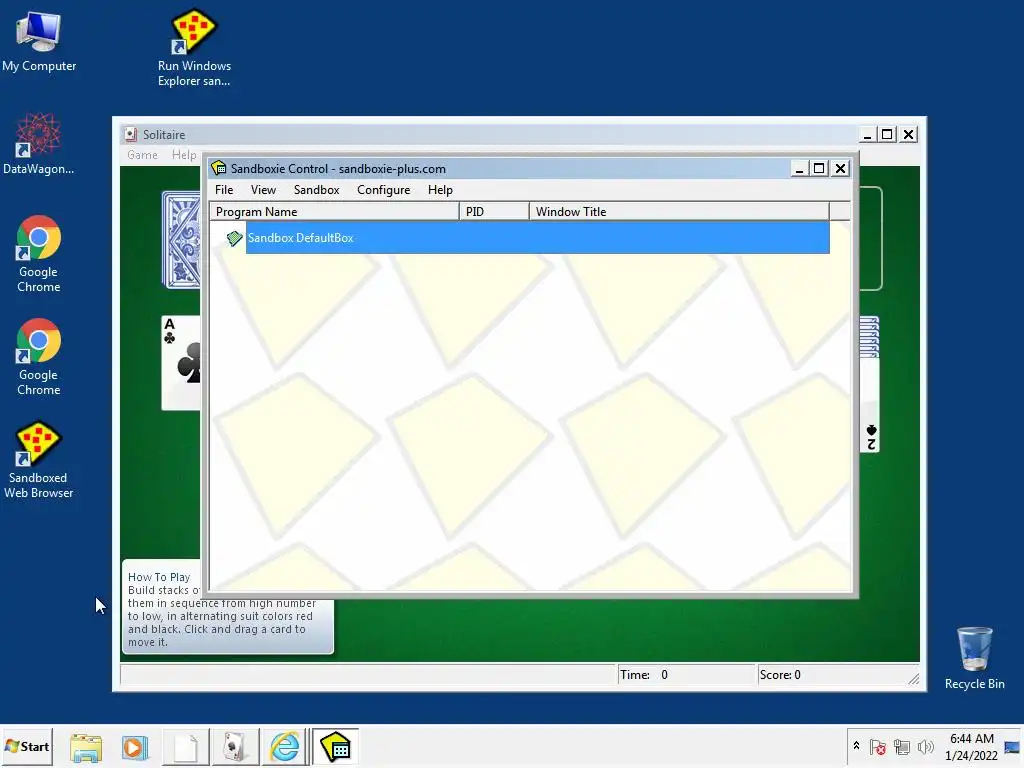Close the Solitaire window
The image size is (1024, 768).
(908, 135)
